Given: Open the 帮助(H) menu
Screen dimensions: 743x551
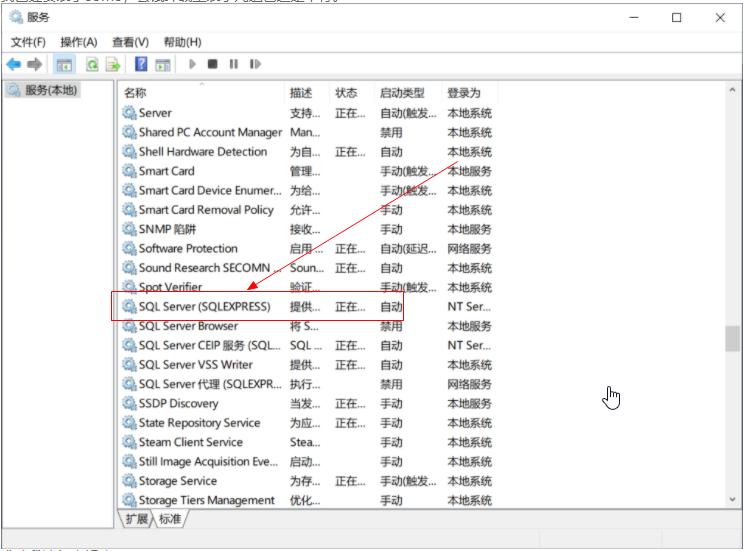Looking at the screenshot, I should coord(182,42).
